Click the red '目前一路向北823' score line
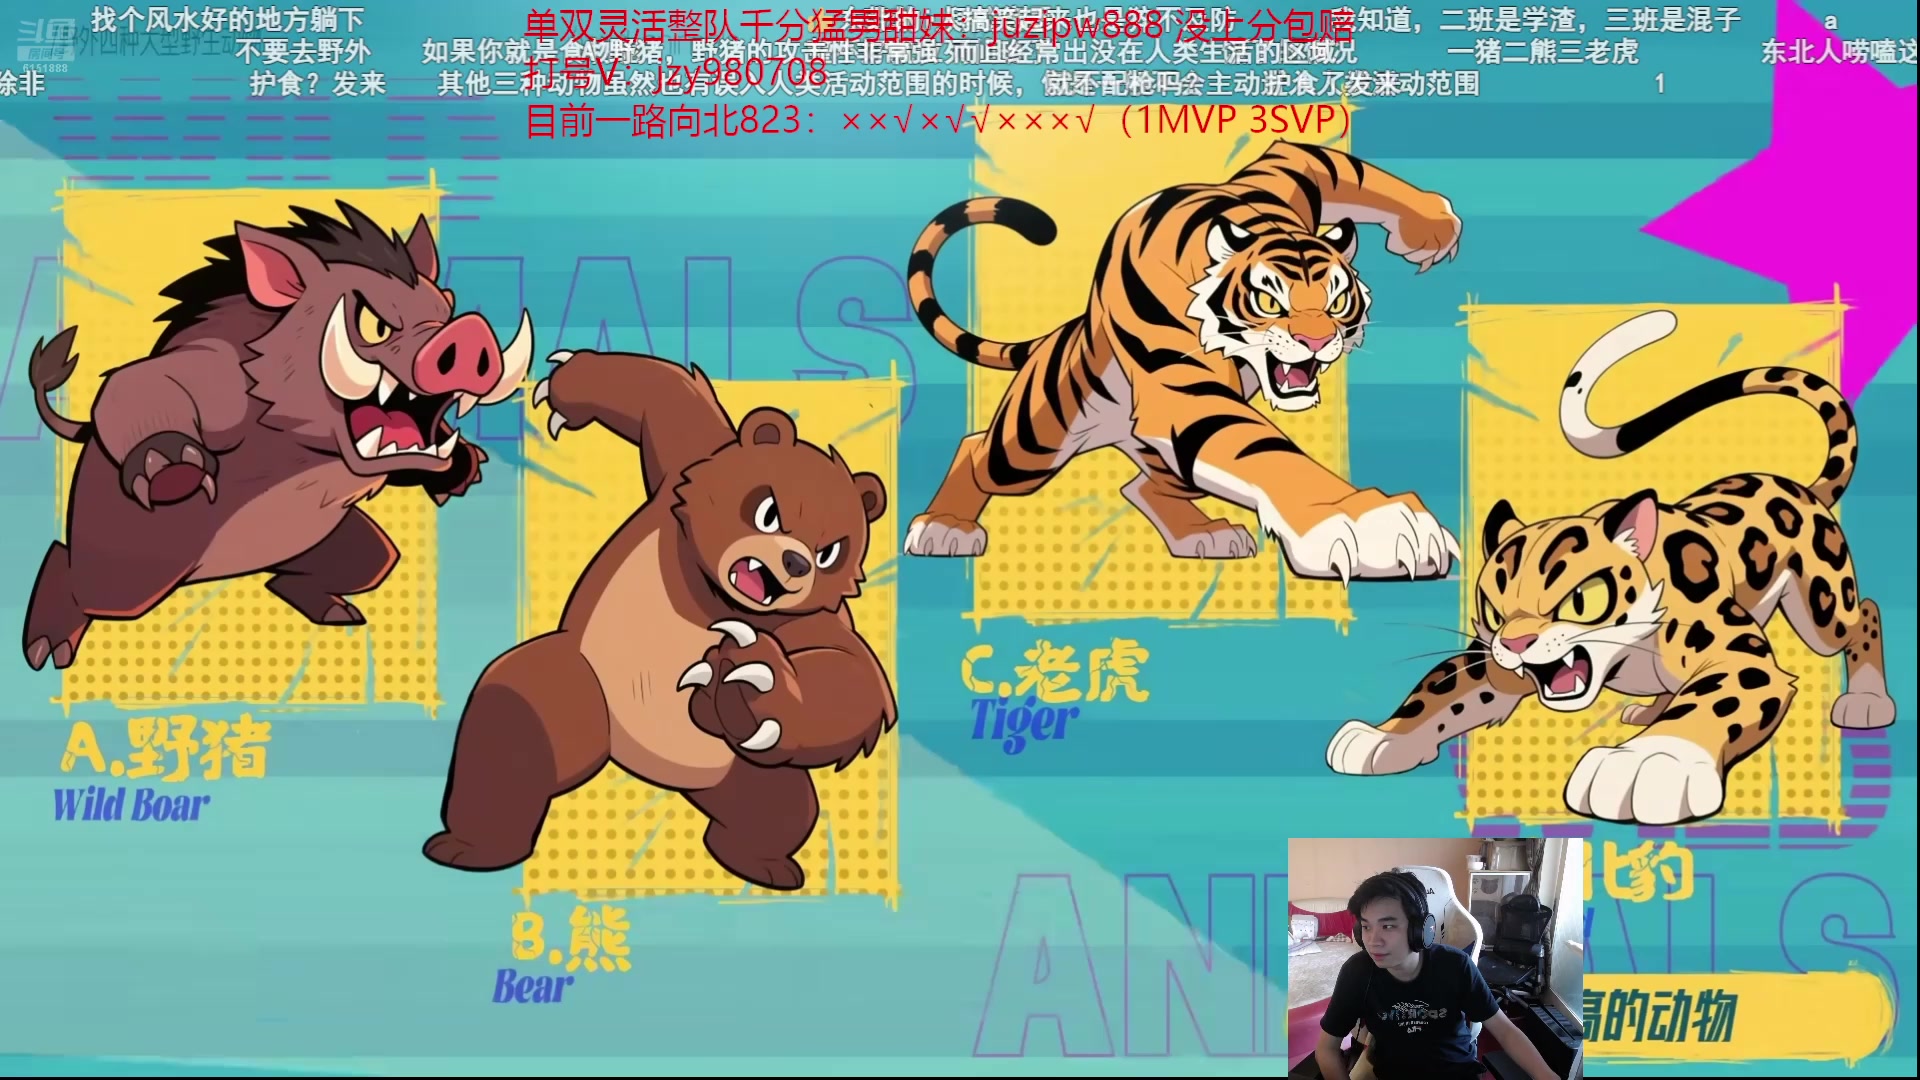Image resolution: width=1920 pixels, height=1080 pixels. click(939, 121)
